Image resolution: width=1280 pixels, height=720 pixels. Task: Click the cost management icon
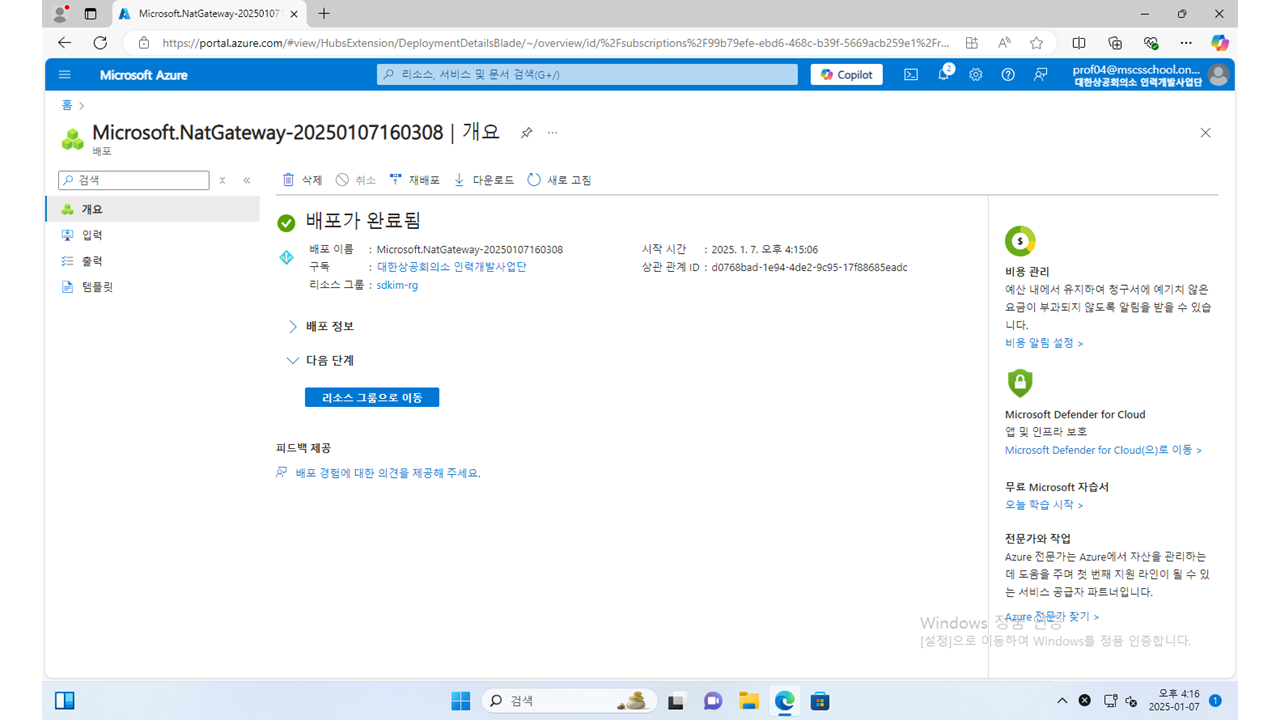[x=1020, y=241]
